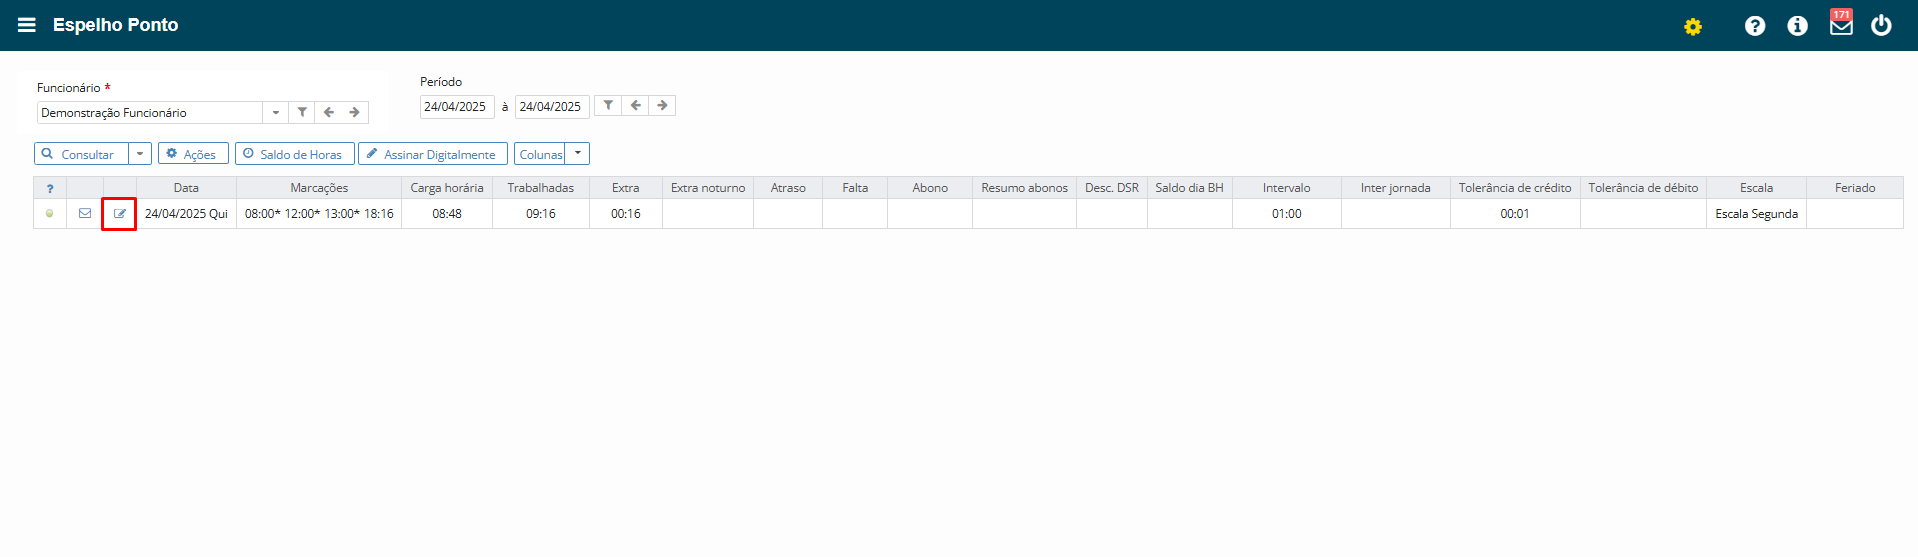Click the Extra column header
Image resolution: width=1918 pixels, height=557 pixels.
click(626, 188)
